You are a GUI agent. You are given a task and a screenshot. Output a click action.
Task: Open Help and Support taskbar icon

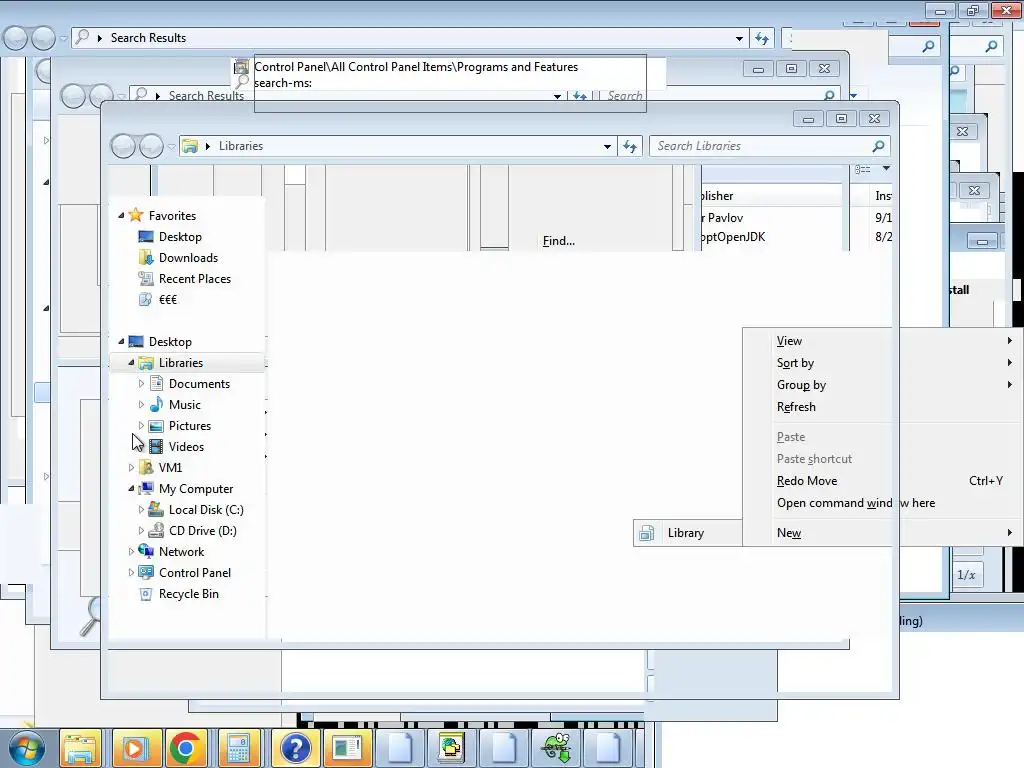click(295, 748)
